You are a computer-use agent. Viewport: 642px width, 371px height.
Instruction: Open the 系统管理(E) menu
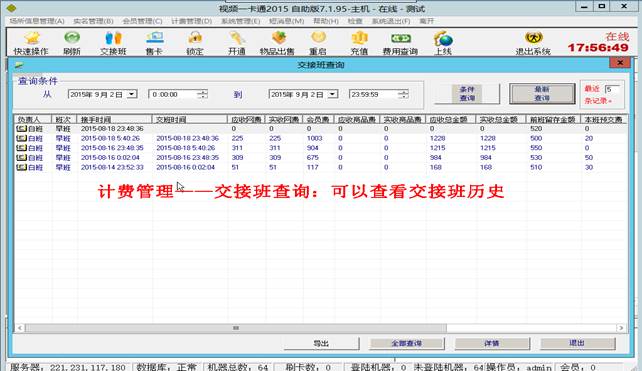(x=240, y=21)
